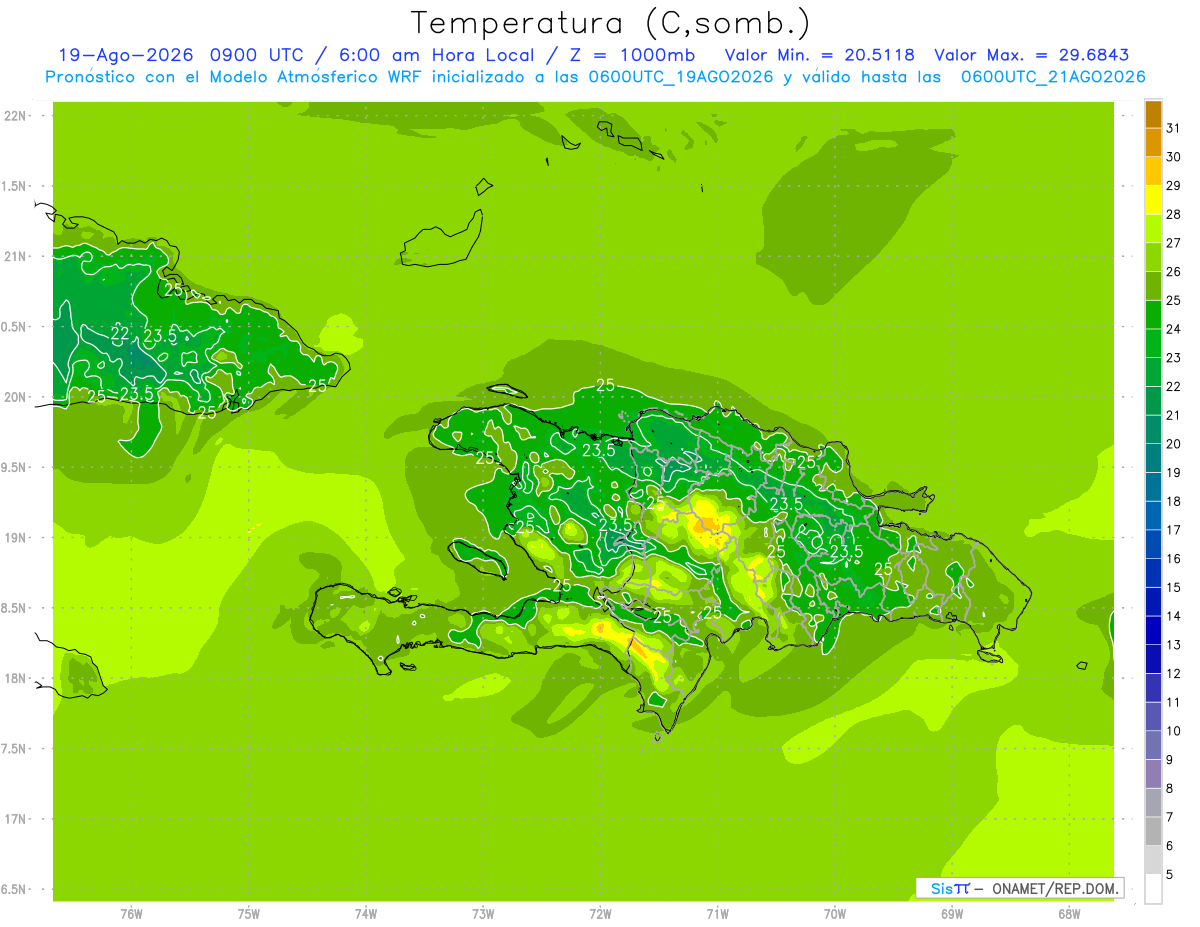Click the '19N' latitude axis label

(16, 538)
